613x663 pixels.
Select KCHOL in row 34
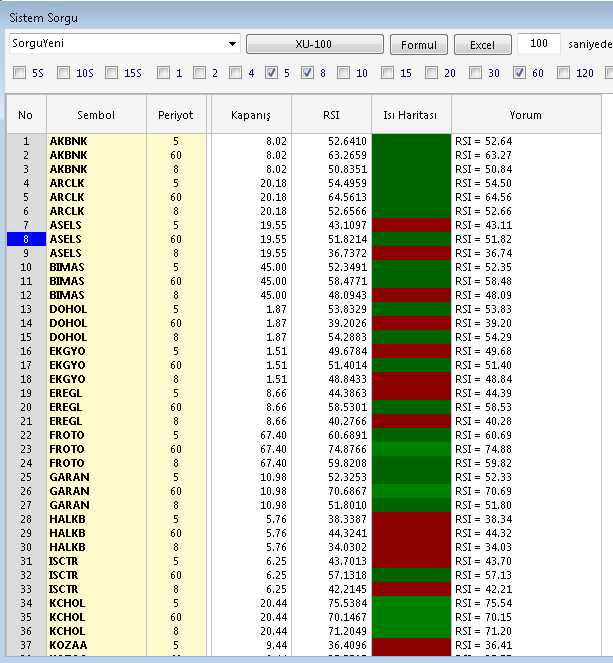point(67,603)
